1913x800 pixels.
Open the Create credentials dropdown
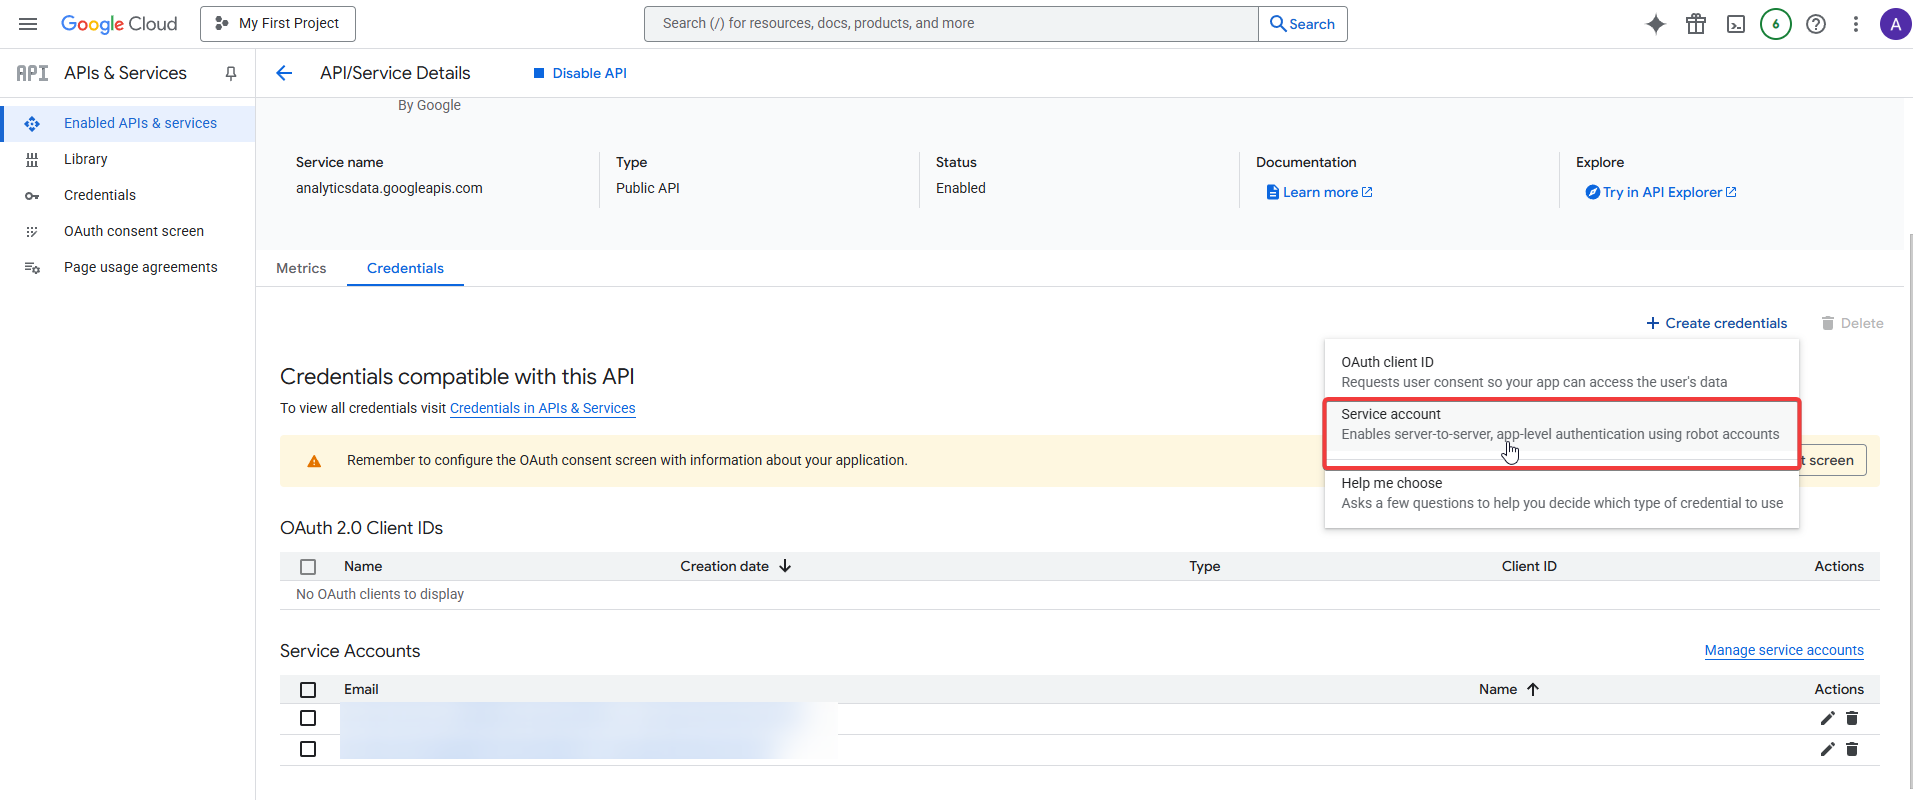(1717, 323)
